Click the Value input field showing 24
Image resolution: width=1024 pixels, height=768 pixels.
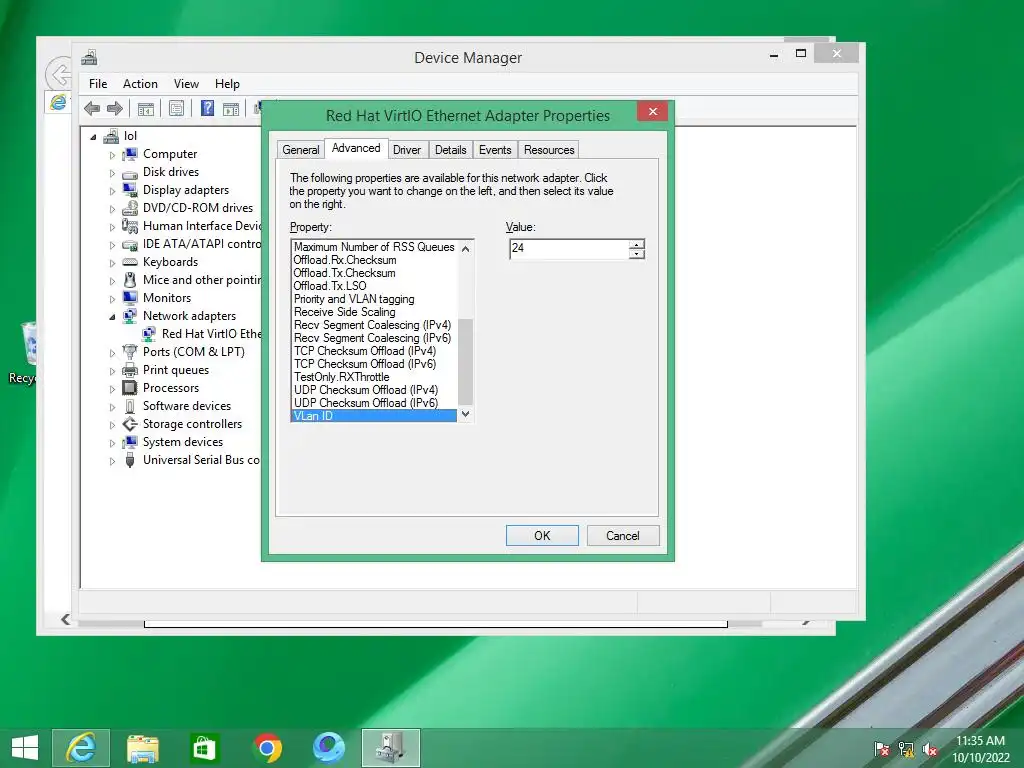click(x=569, y=248)
